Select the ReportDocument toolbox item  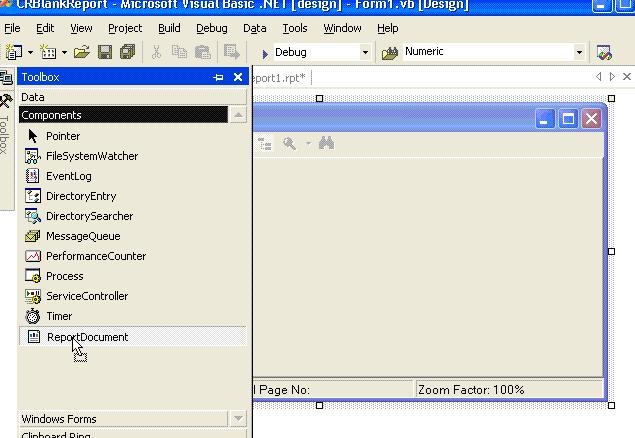coord(87,337)
